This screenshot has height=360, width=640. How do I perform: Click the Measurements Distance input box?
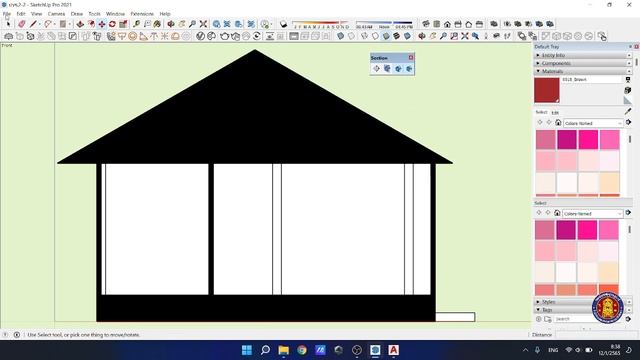(x=596, y=335)
